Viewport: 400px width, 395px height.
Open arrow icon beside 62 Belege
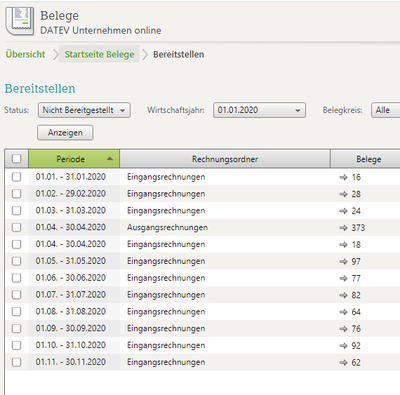click(343, 362)
